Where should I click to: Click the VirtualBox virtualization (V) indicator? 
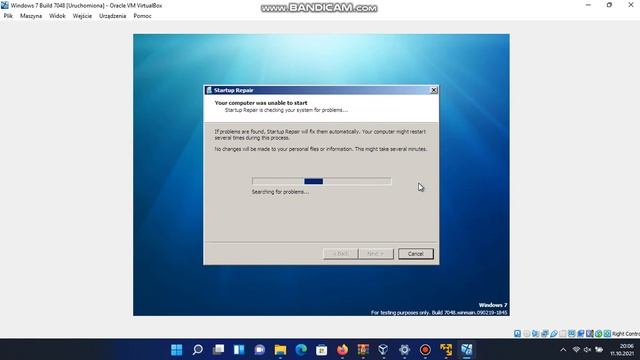[x=589, y=333]
